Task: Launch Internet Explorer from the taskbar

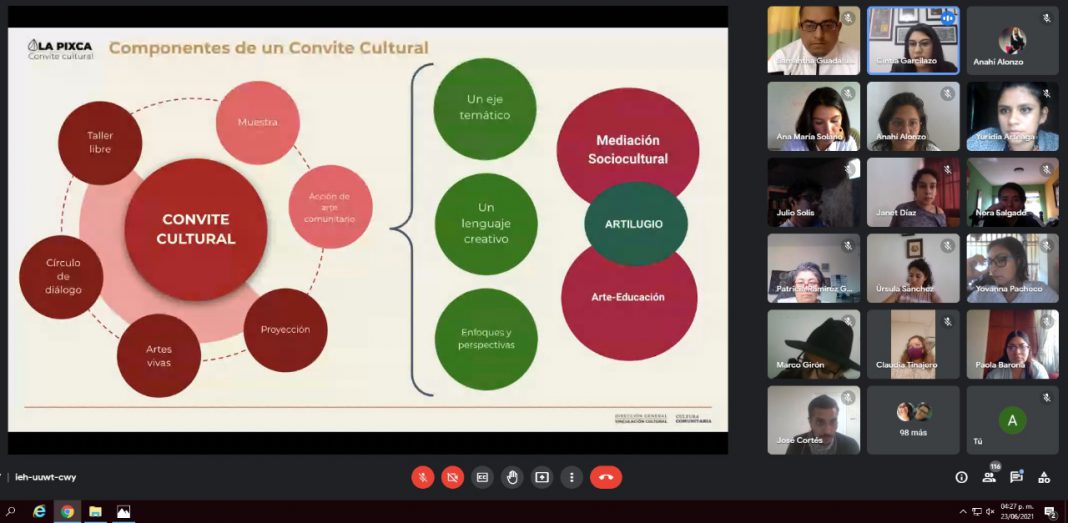Action: 39,511
